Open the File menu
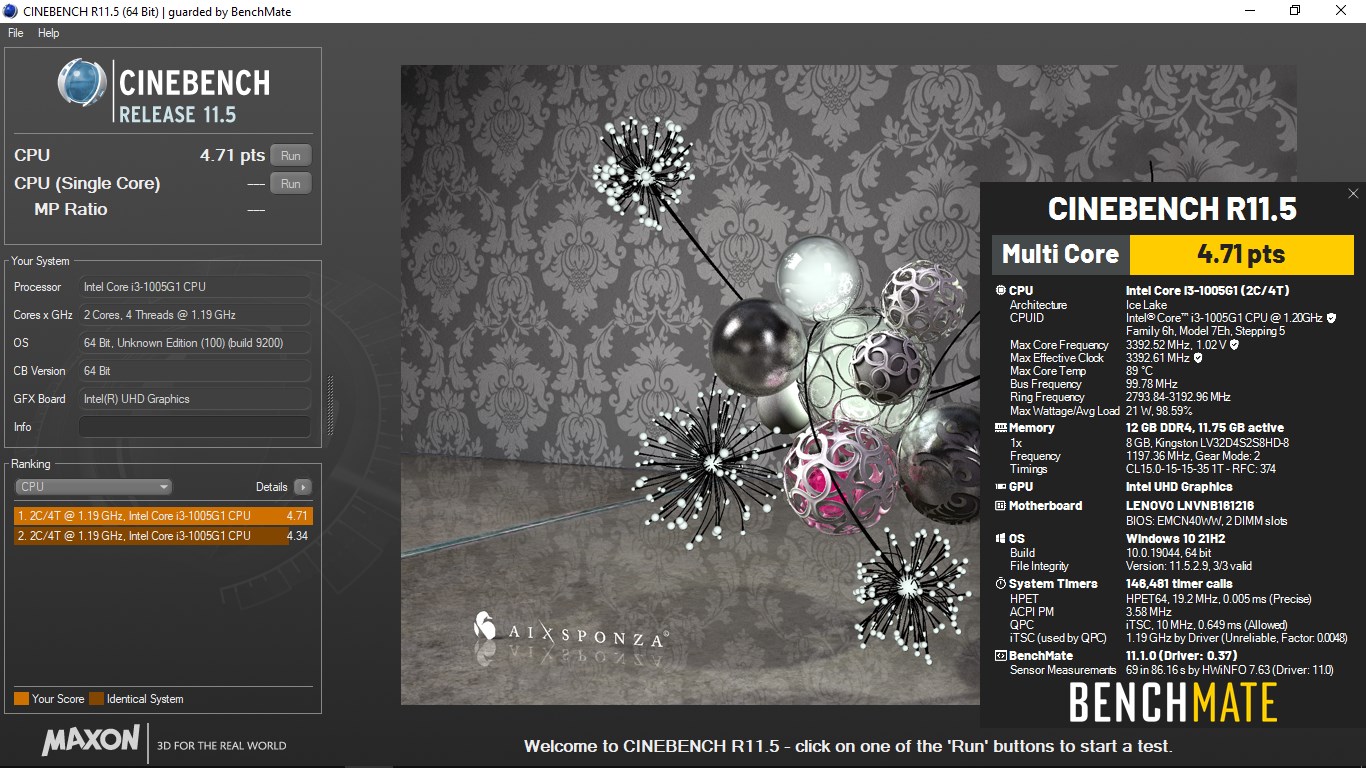 [15, 33]
